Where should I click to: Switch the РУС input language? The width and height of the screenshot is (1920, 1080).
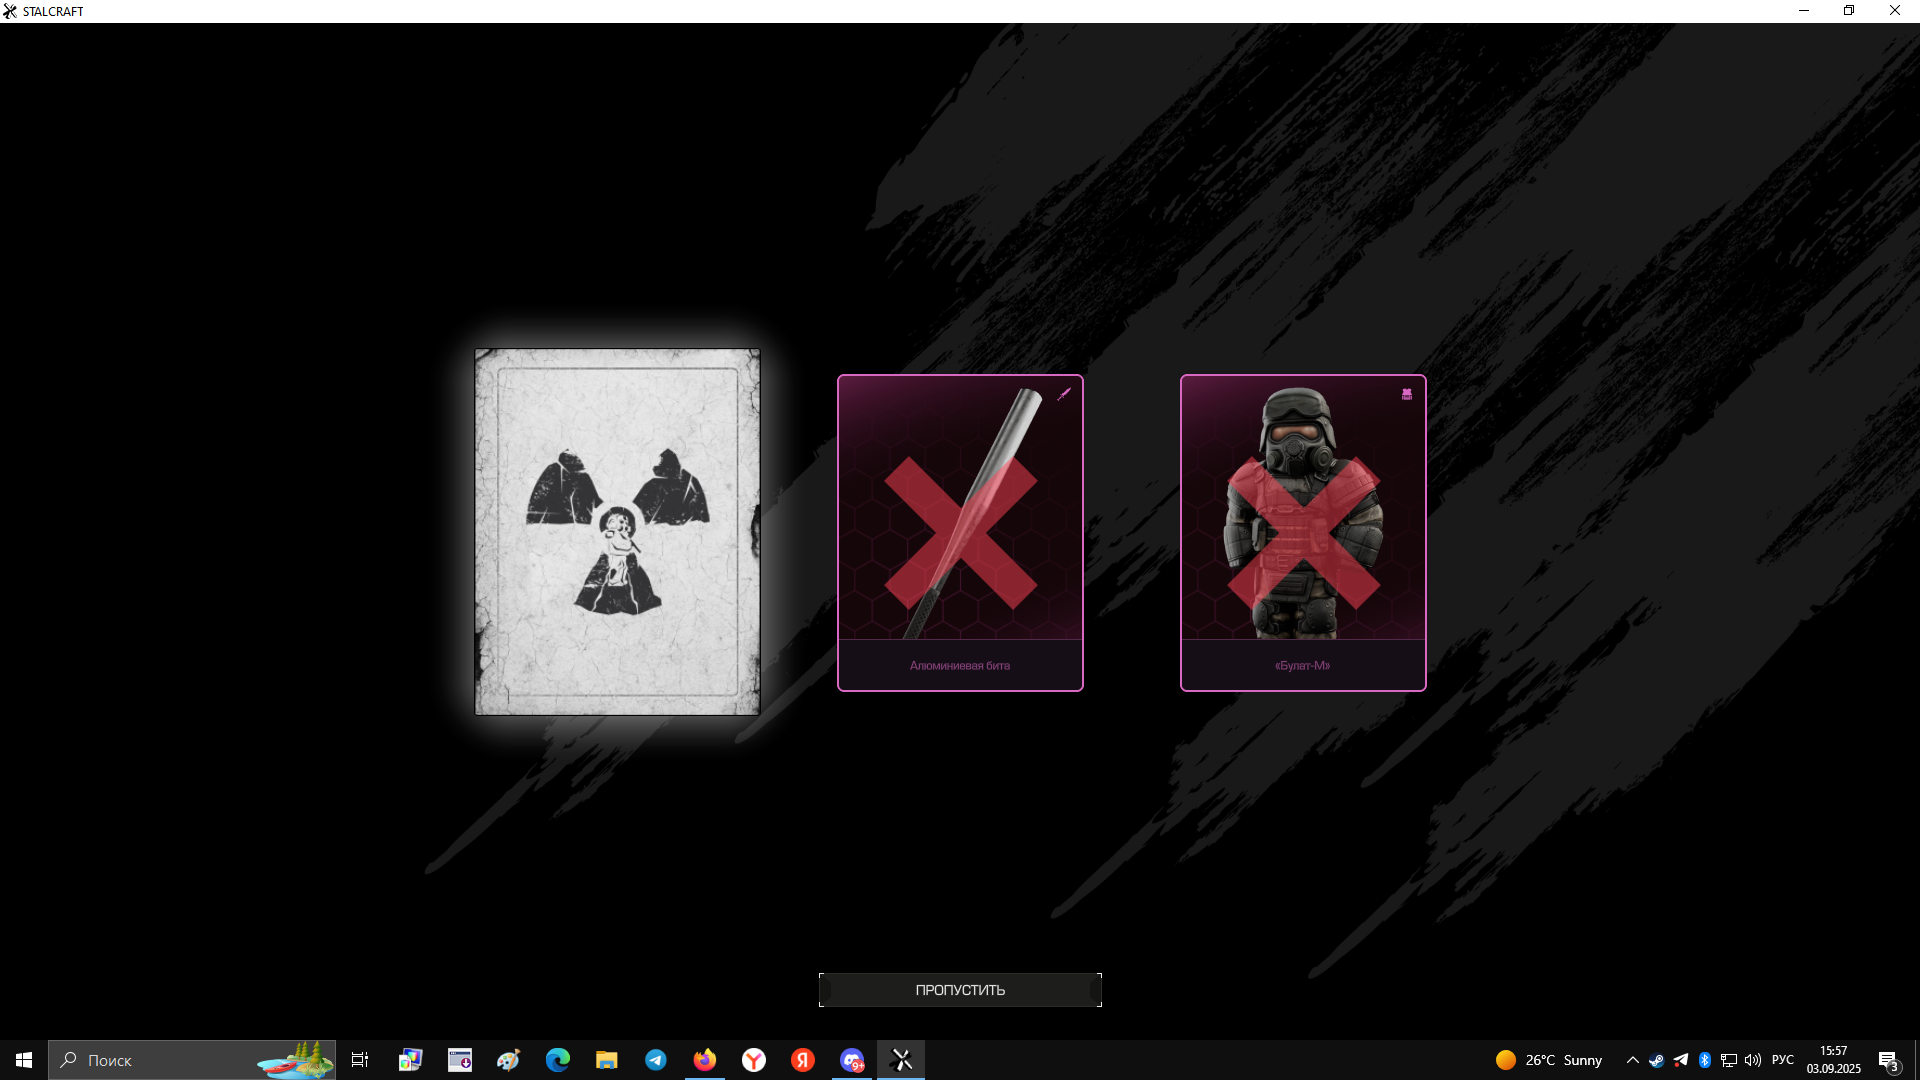coord(1783,1060)
